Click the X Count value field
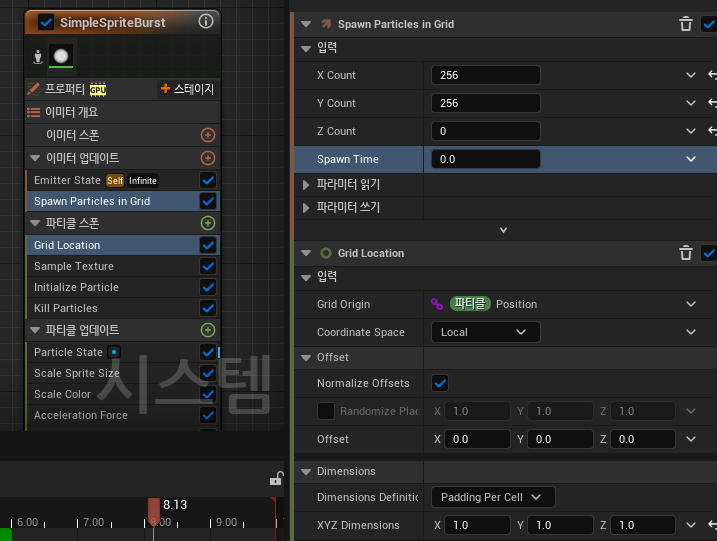This screenshot has height=541, width=717. point(486,75)
